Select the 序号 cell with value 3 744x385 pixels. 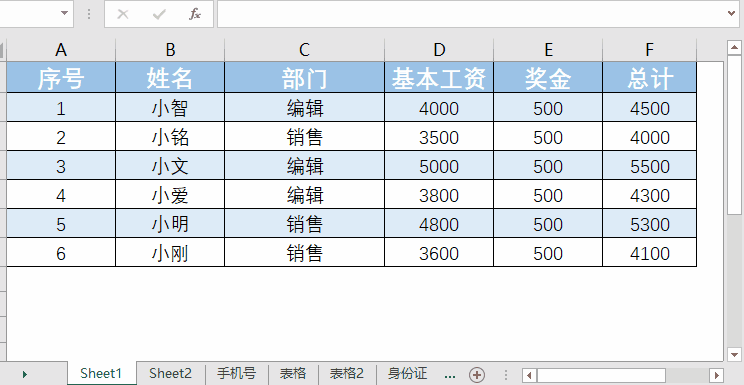(61, 166)
